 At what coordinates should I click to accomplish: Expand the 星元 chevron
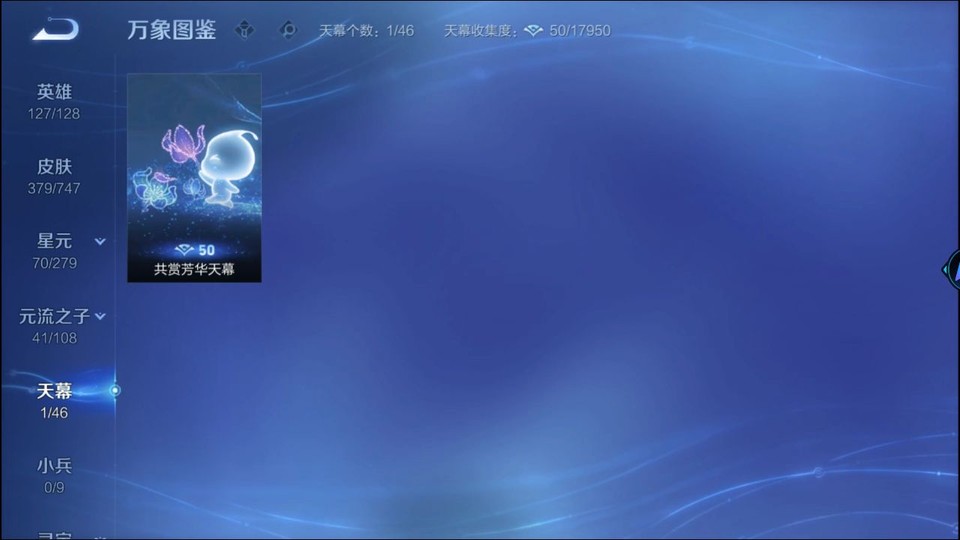[100, 241]
